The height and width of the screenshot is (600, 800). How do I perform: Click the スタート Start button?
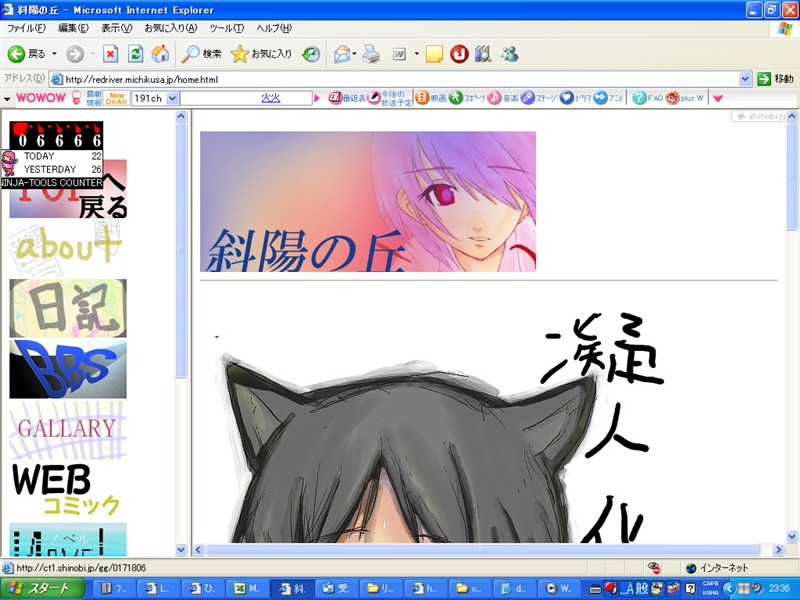point(42,588)
